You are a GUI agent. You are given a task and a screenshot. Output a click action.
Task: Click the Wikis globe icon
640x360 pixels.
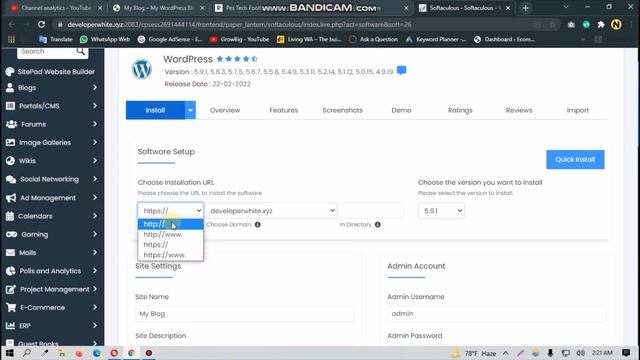tap(10, 161)
